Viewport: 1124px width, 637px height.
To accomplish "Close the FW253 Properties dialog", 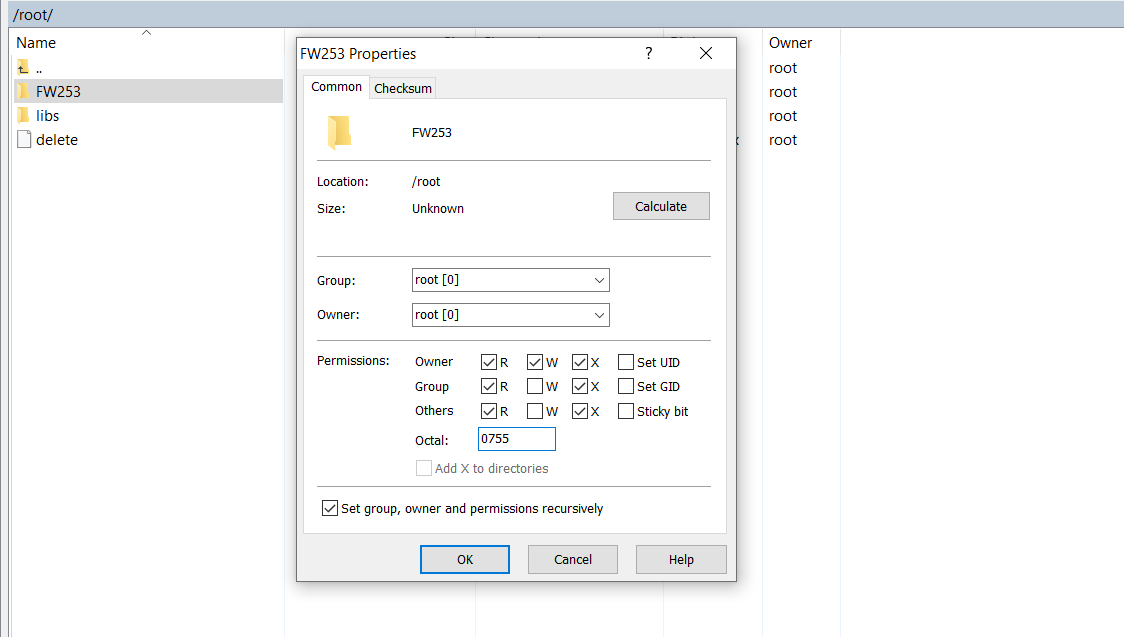I will pyautogui.click(x=706, y=53).
